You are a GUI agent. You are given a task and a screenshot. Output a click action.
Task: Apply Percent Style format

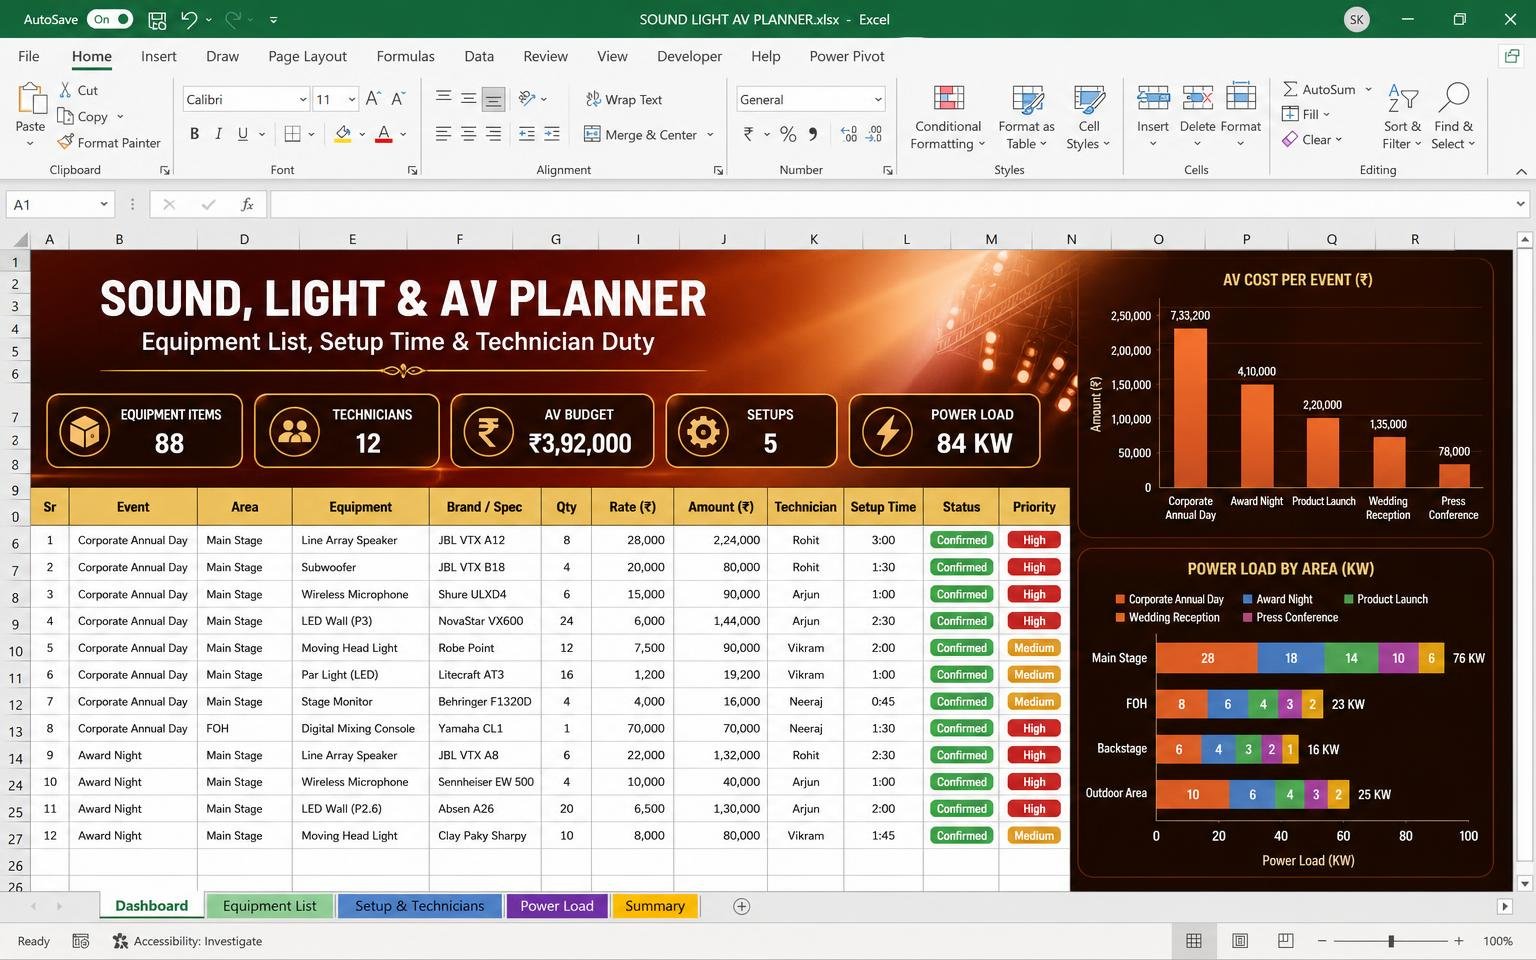click(788, 134)
